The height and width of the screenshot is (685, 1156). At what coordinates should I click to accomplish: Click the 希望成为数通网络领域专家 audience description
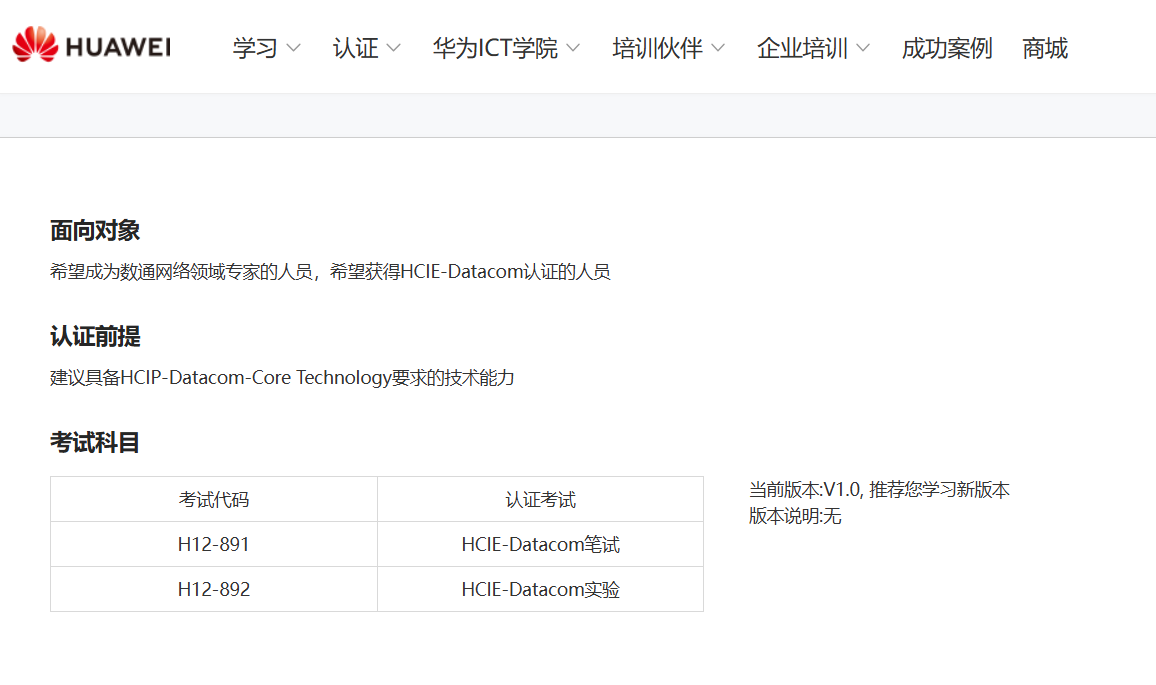click(330, 271)
